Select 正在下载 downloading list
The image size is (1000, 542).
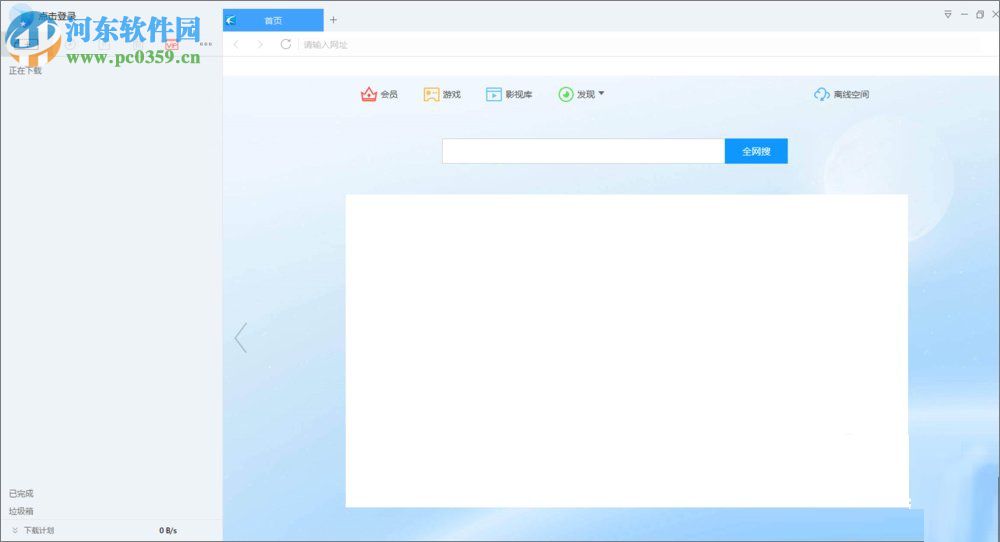pyautogui.click(x=26, y=71)
